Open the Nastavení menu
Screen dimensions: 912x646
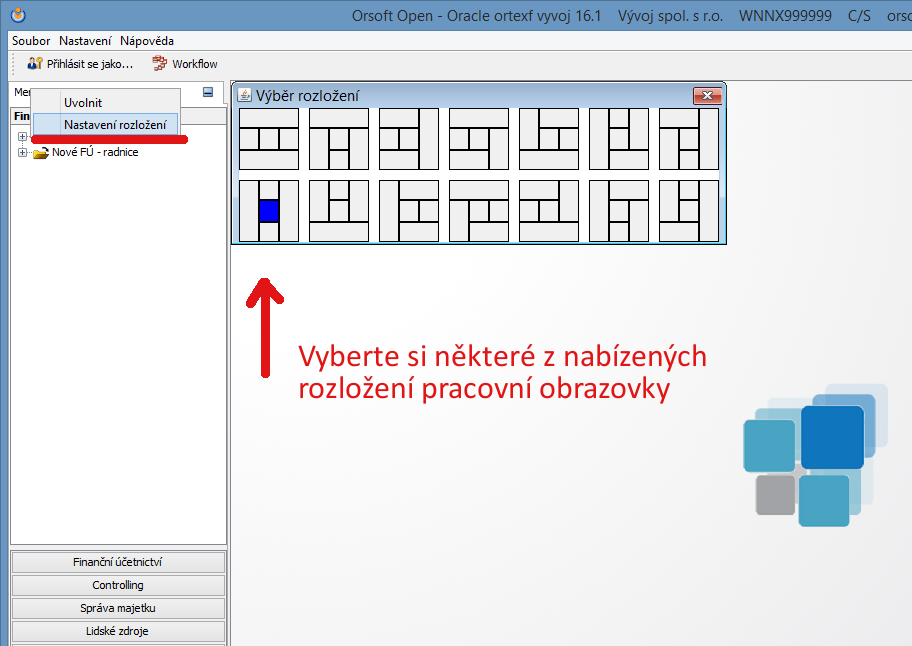point(85,41)
